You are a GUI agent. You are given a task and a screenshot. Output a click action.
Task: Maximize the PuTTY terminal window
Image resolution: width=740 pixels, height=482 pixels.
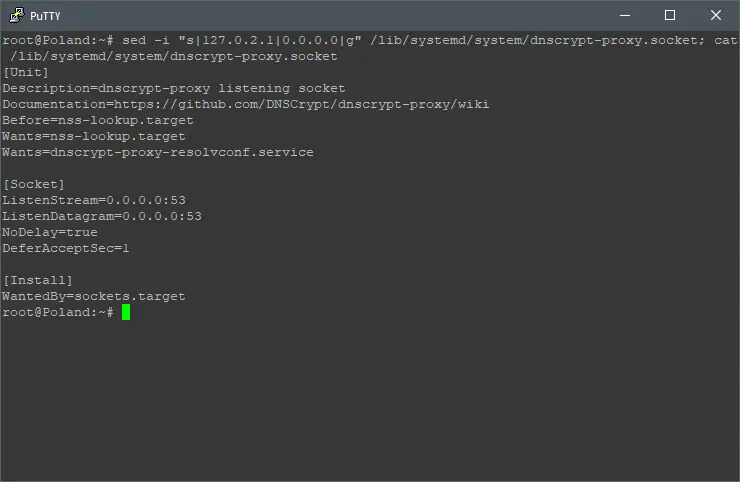(670, 16)
